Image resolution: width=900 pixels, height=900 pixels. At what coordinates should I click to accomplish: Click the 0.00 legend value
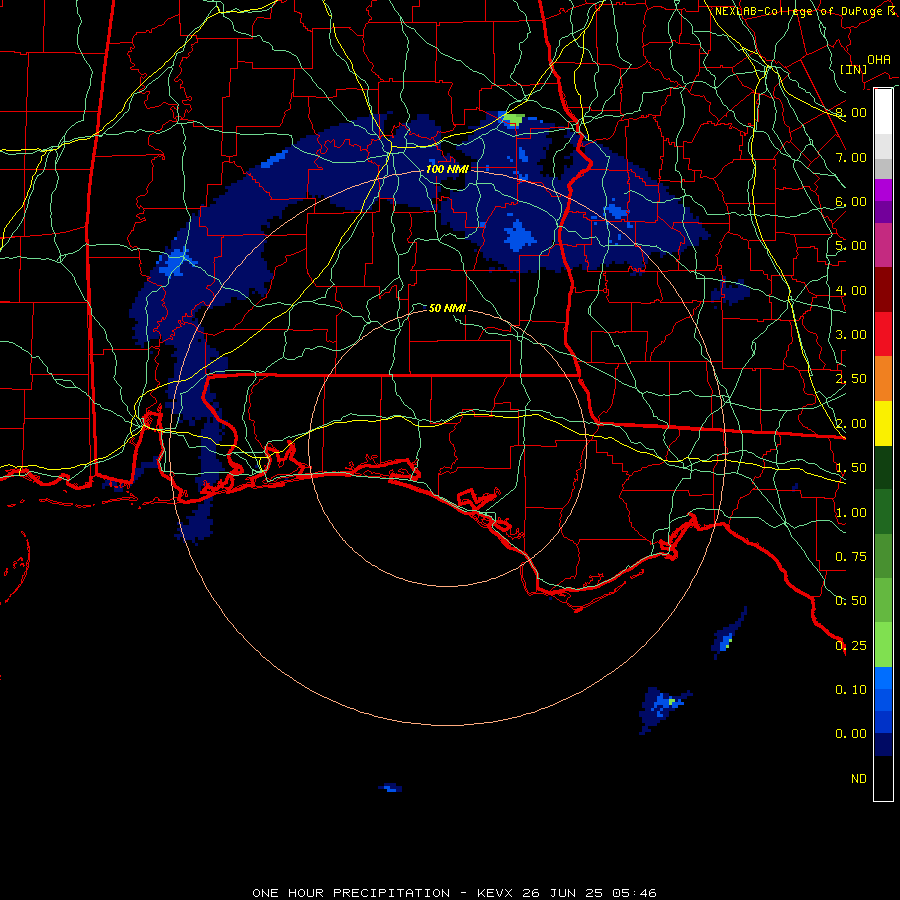tap(851, 734)
